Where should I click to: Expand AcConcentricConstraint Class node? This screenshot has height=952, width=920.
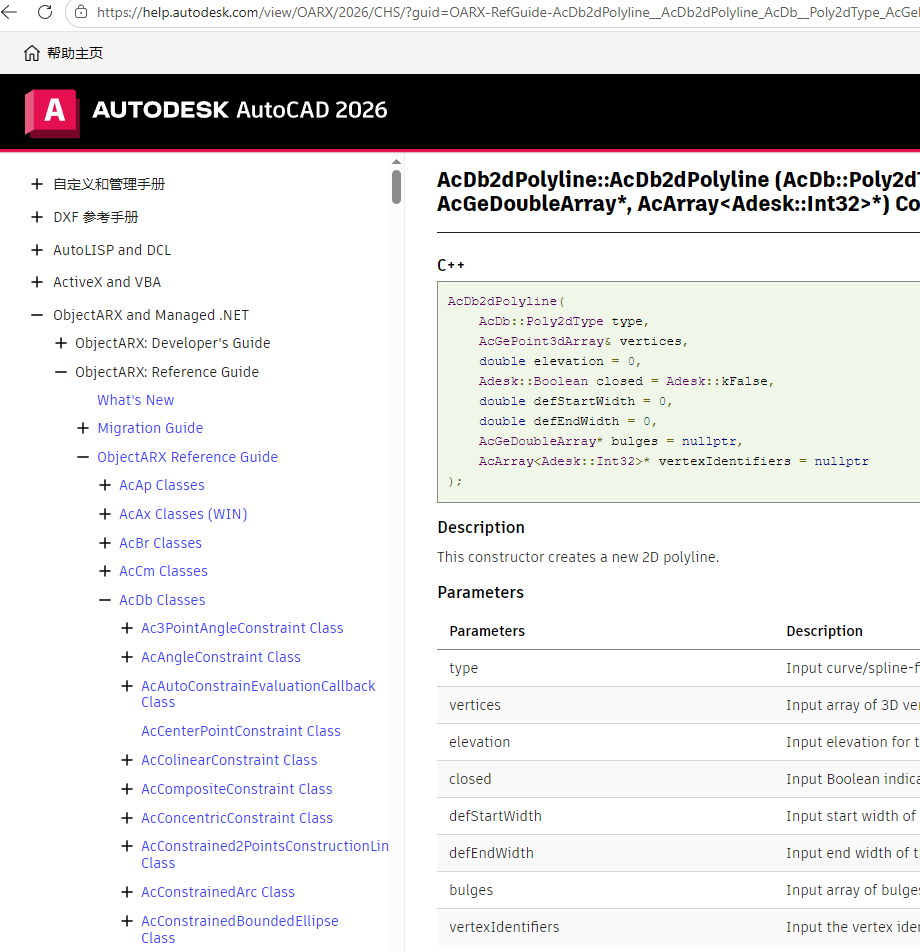click(127, 818)
